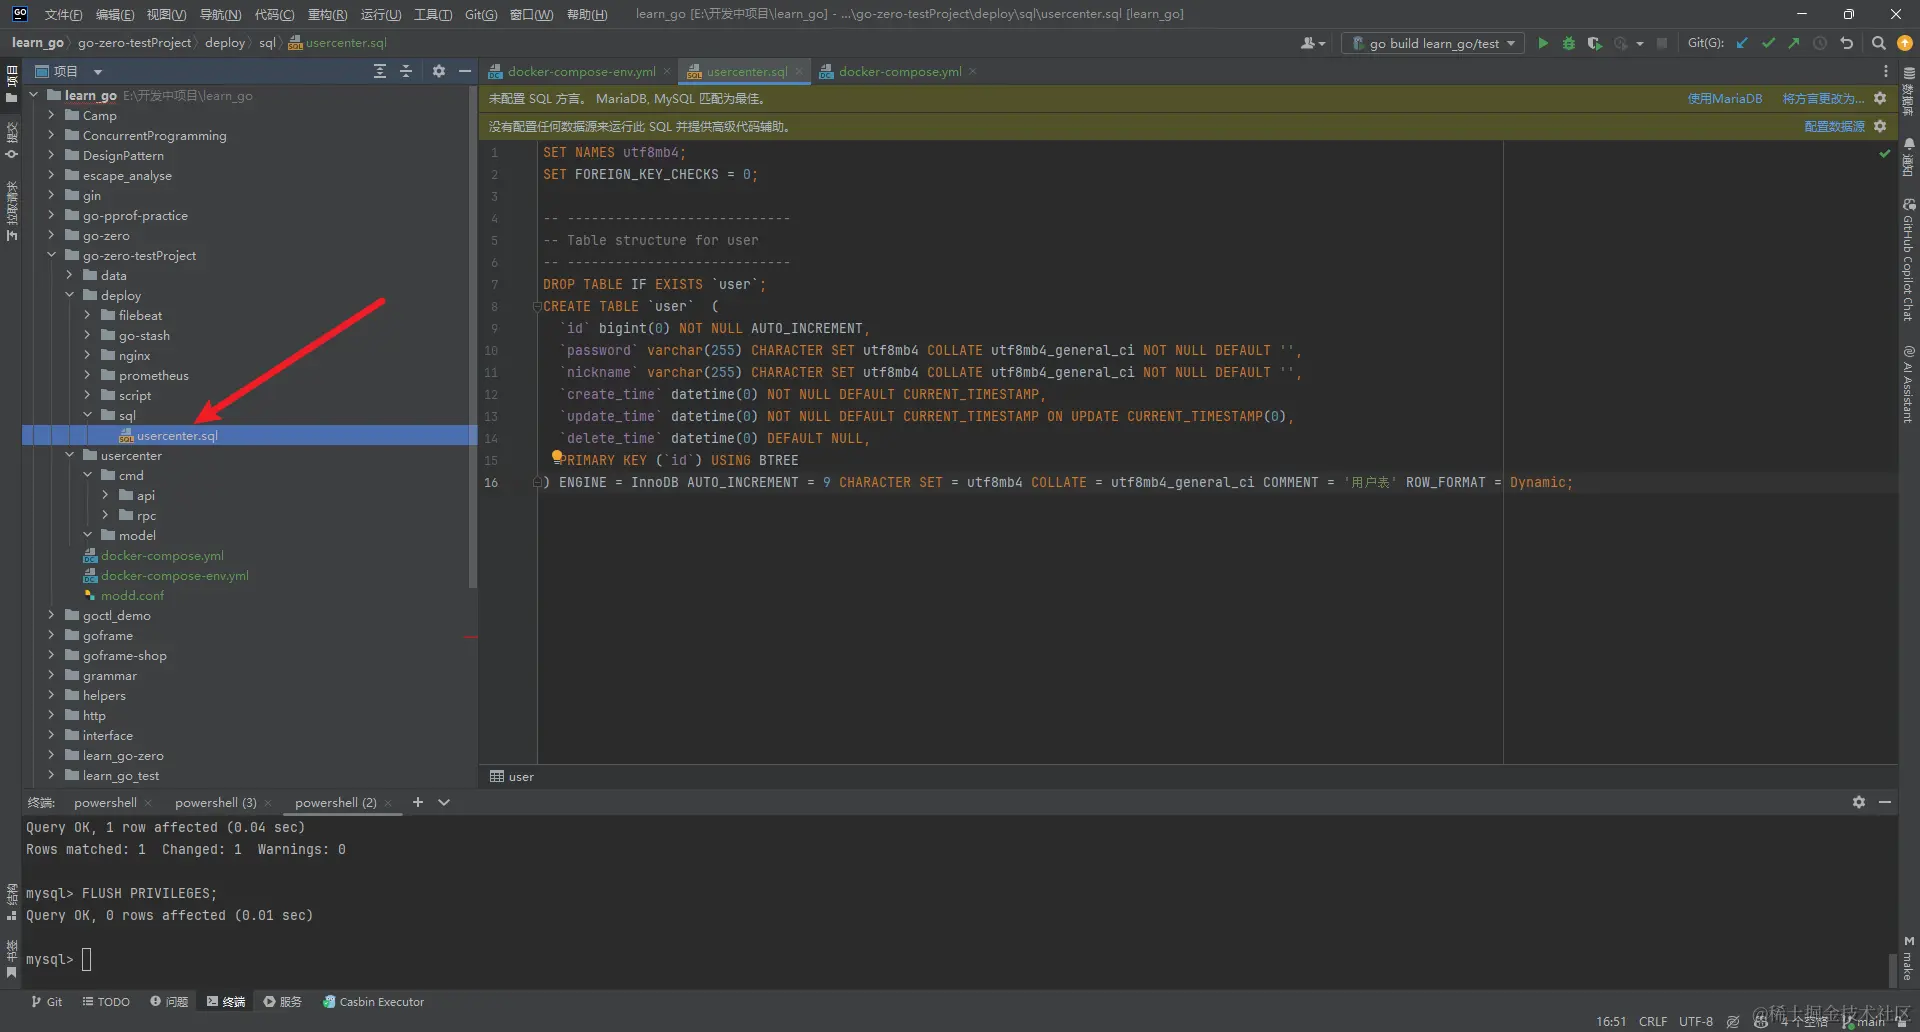Open the Database side panel
The height and width of the screenshot is (1032, 1920).
pyautogui.click(x=1909, y=92)
